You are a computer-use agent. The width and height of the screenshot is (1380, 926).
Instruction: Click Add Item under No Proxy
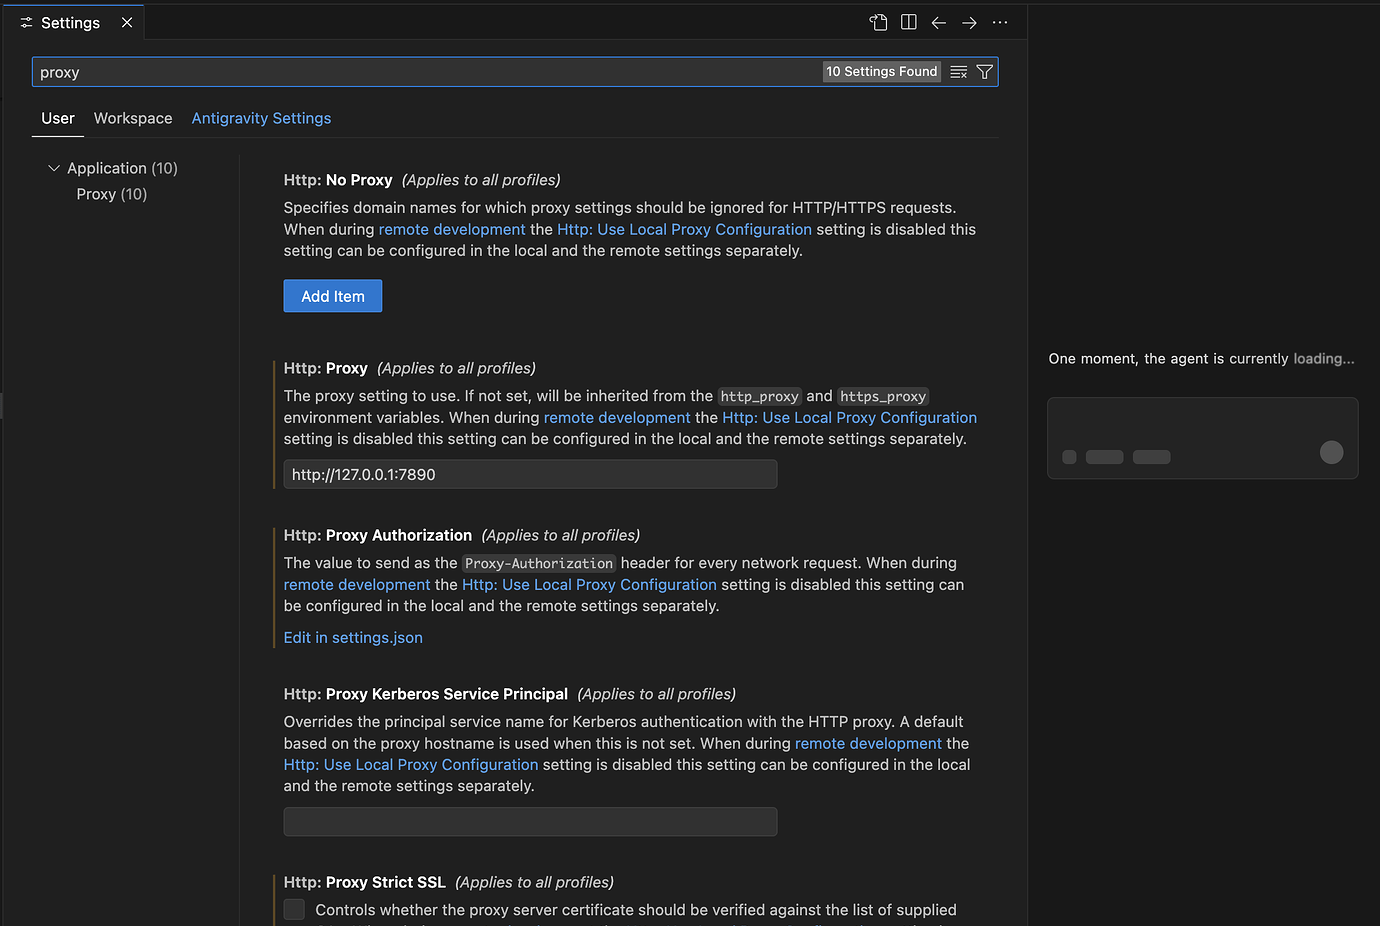[333, 296]
